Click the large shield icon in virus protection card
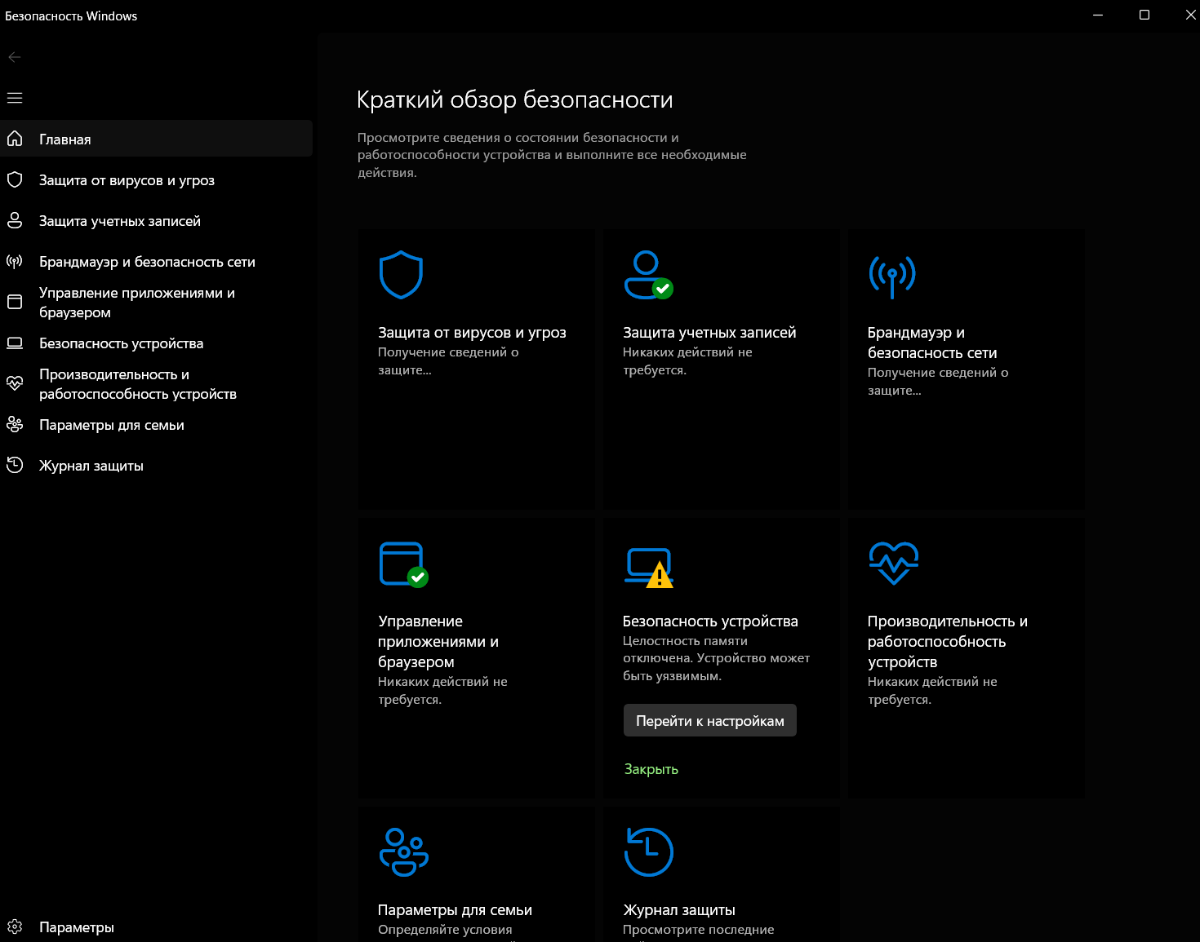 click(401, 274)
